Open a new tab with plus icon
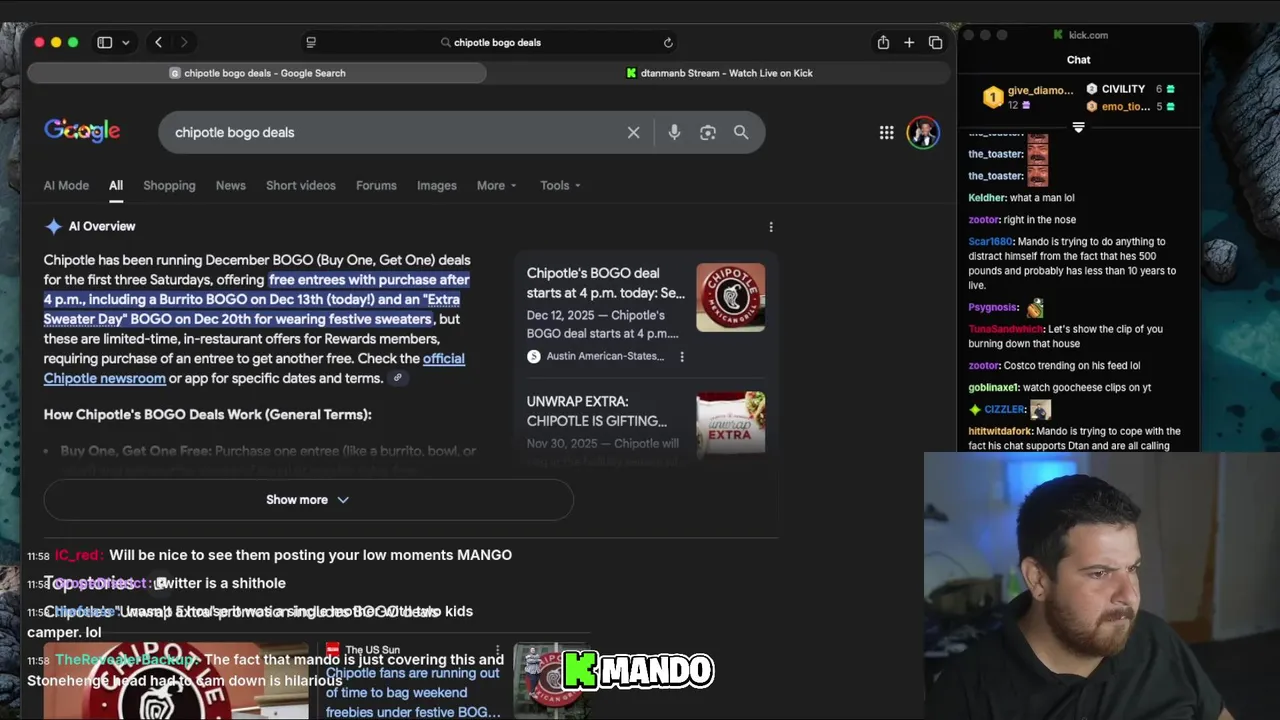 909,42
